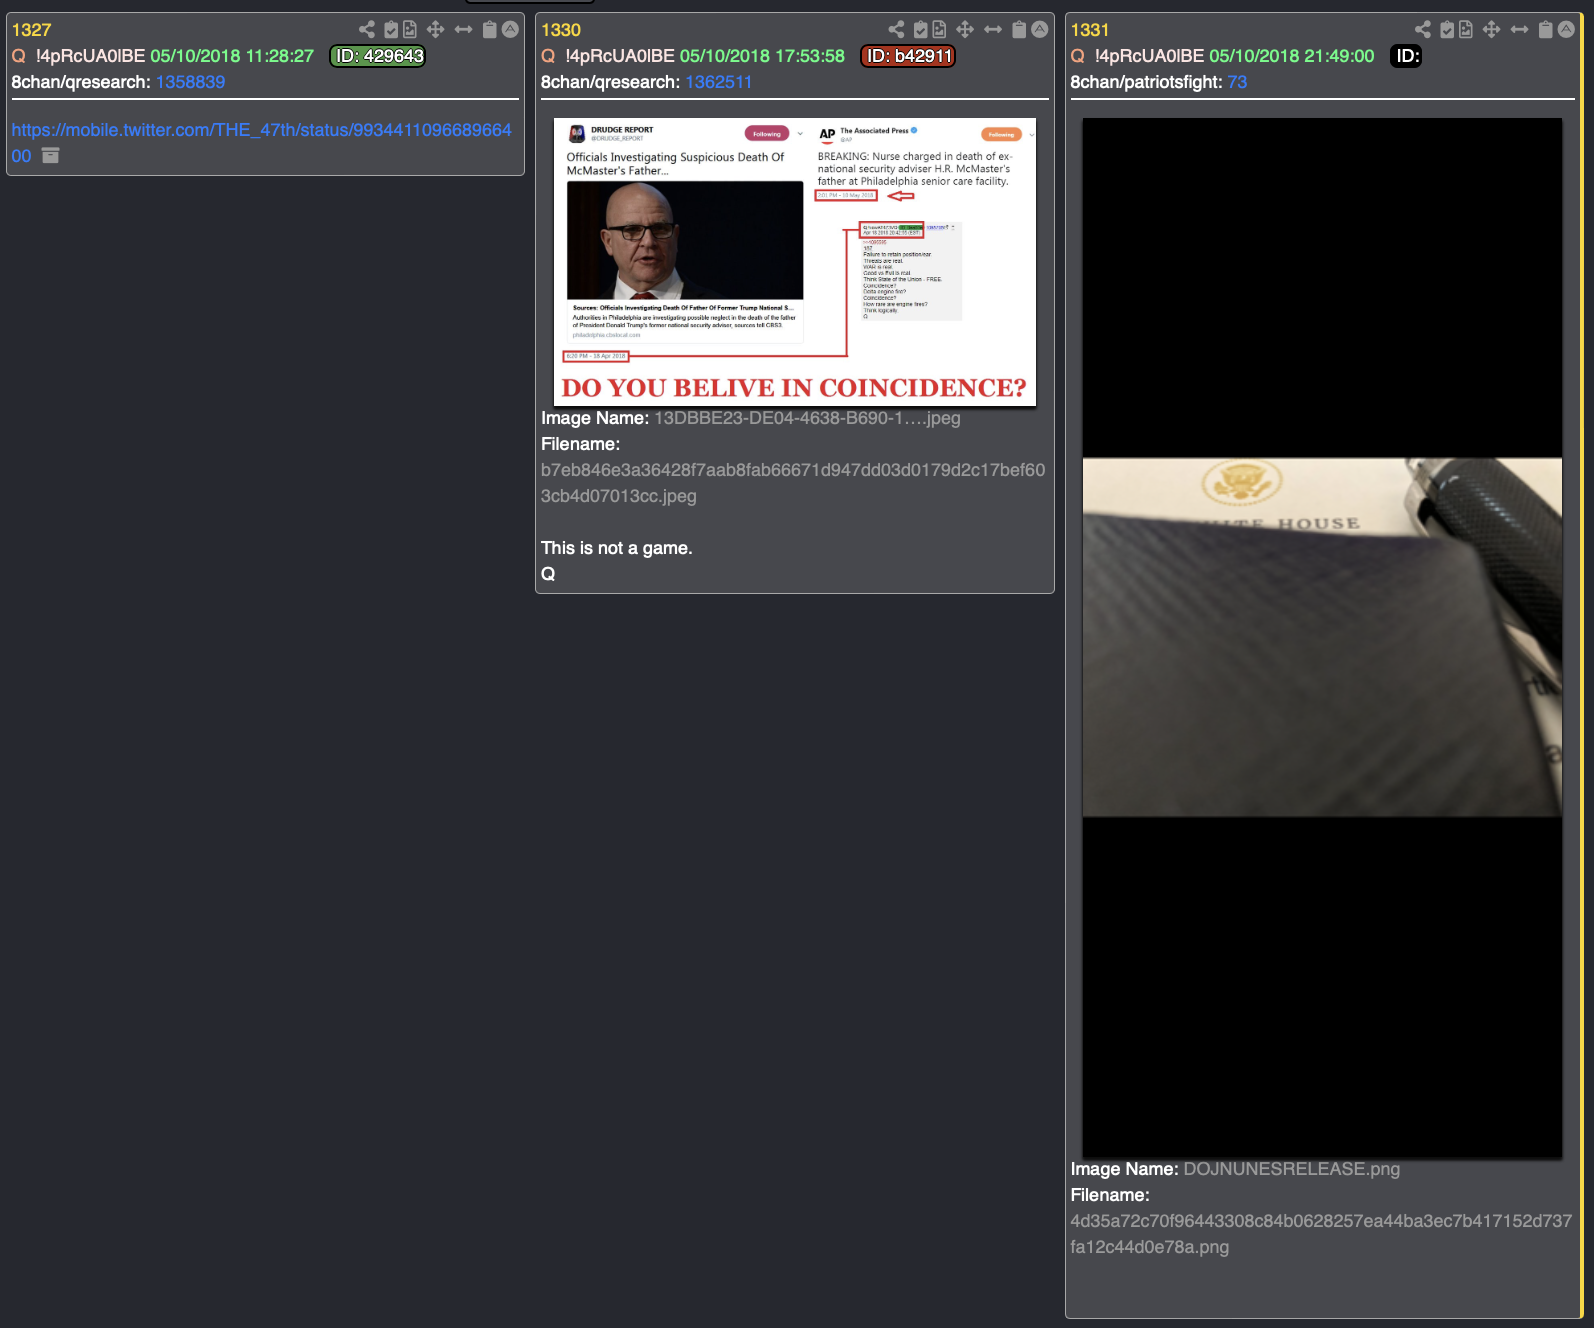Open qresearch thread link 1362511
The width and height of the screenshot is (1594, 1328).
[x=718, y=82]
